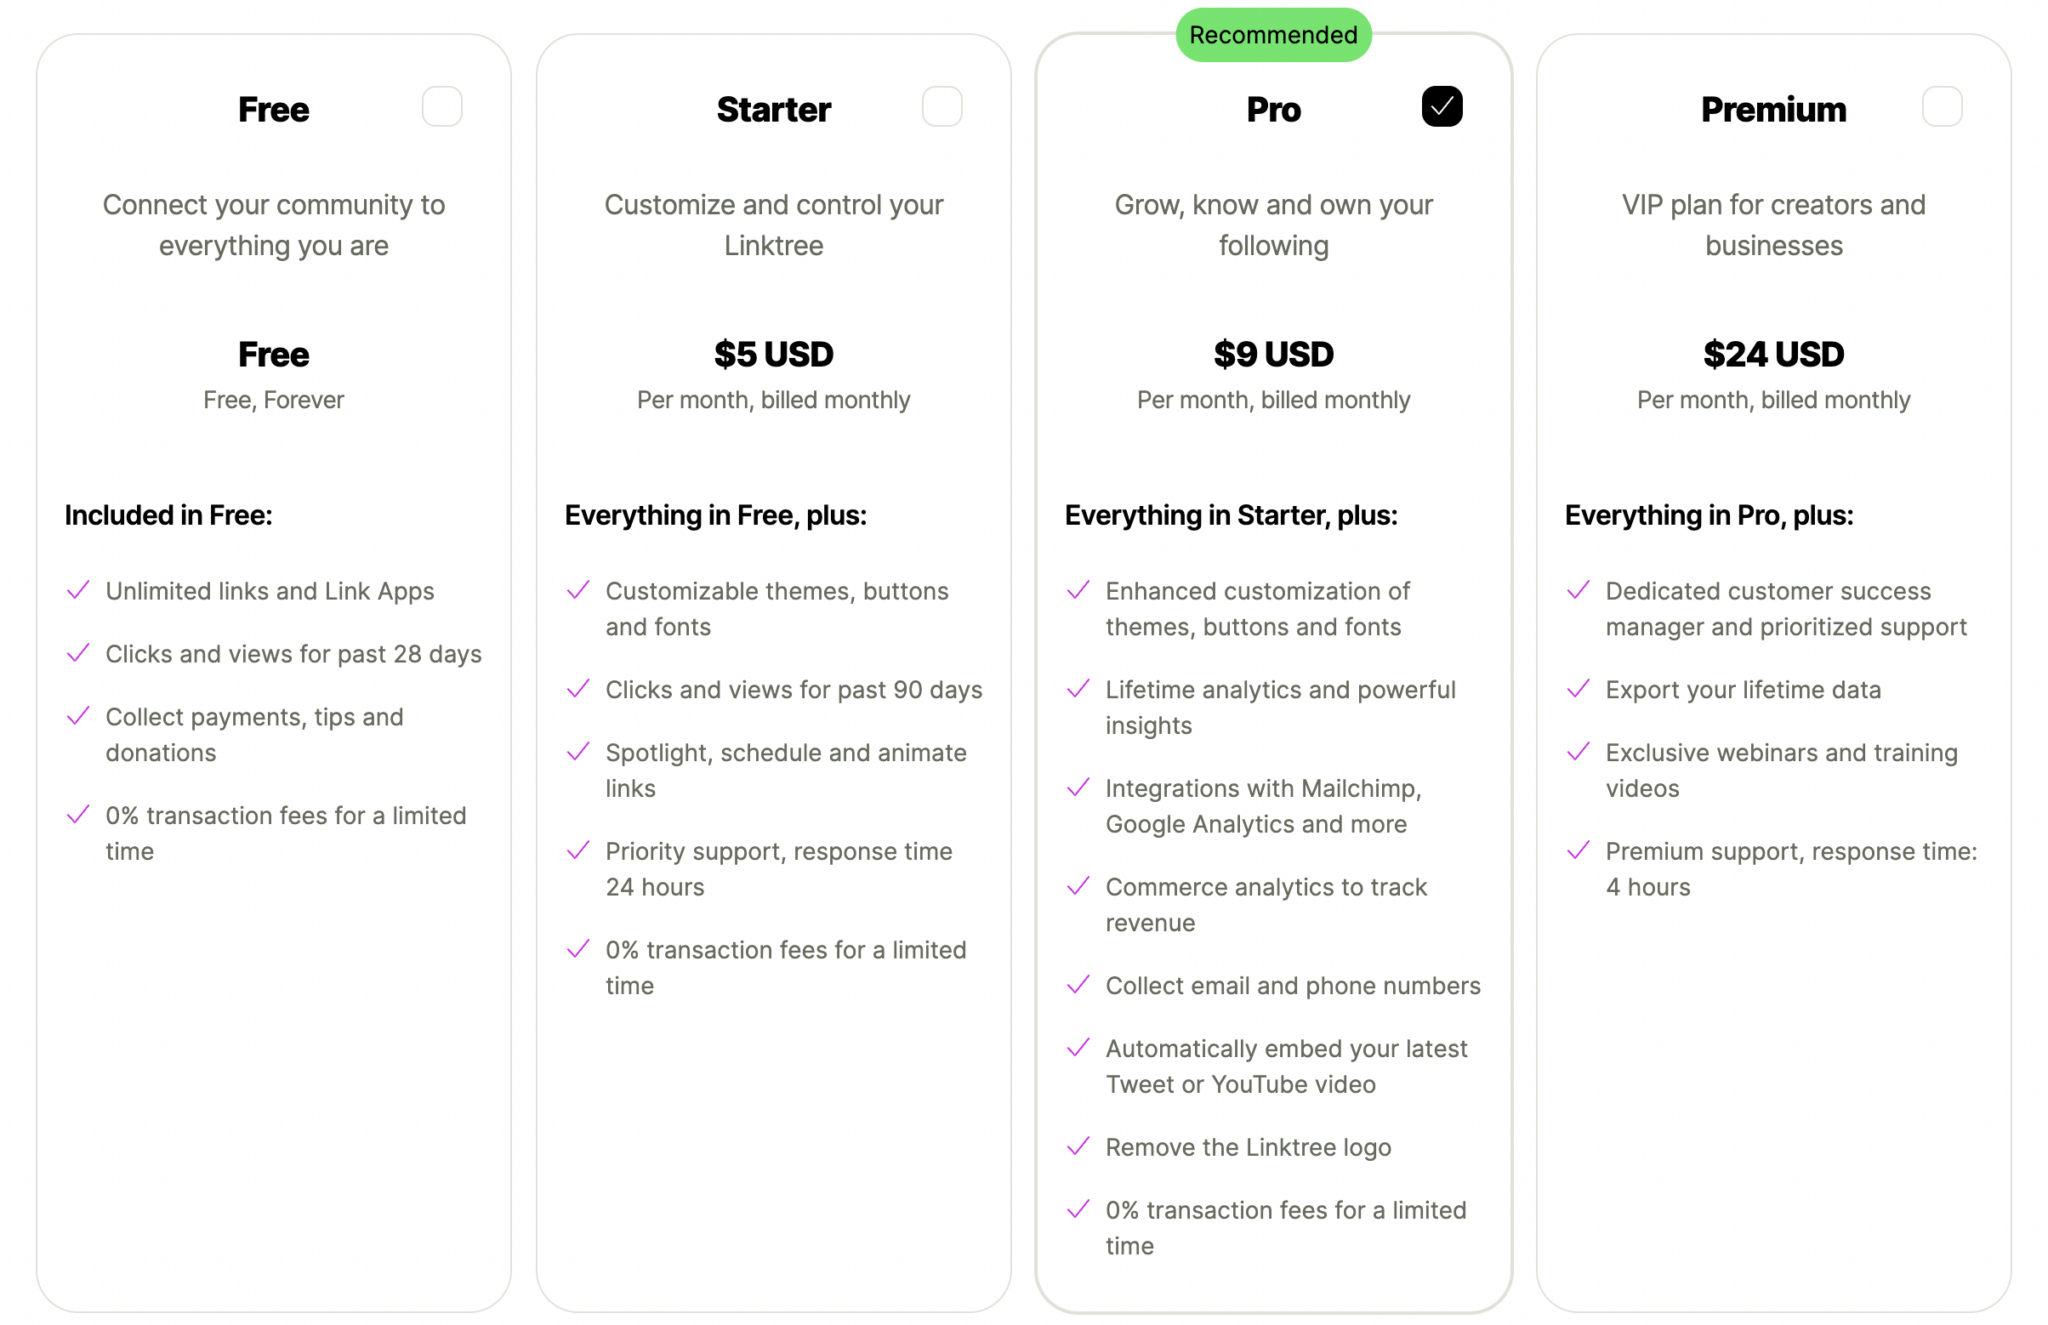Select the Free plan checkbox
This screenshot has width=2048, height=1325.
pyautogui.click(x=442, y=107)
